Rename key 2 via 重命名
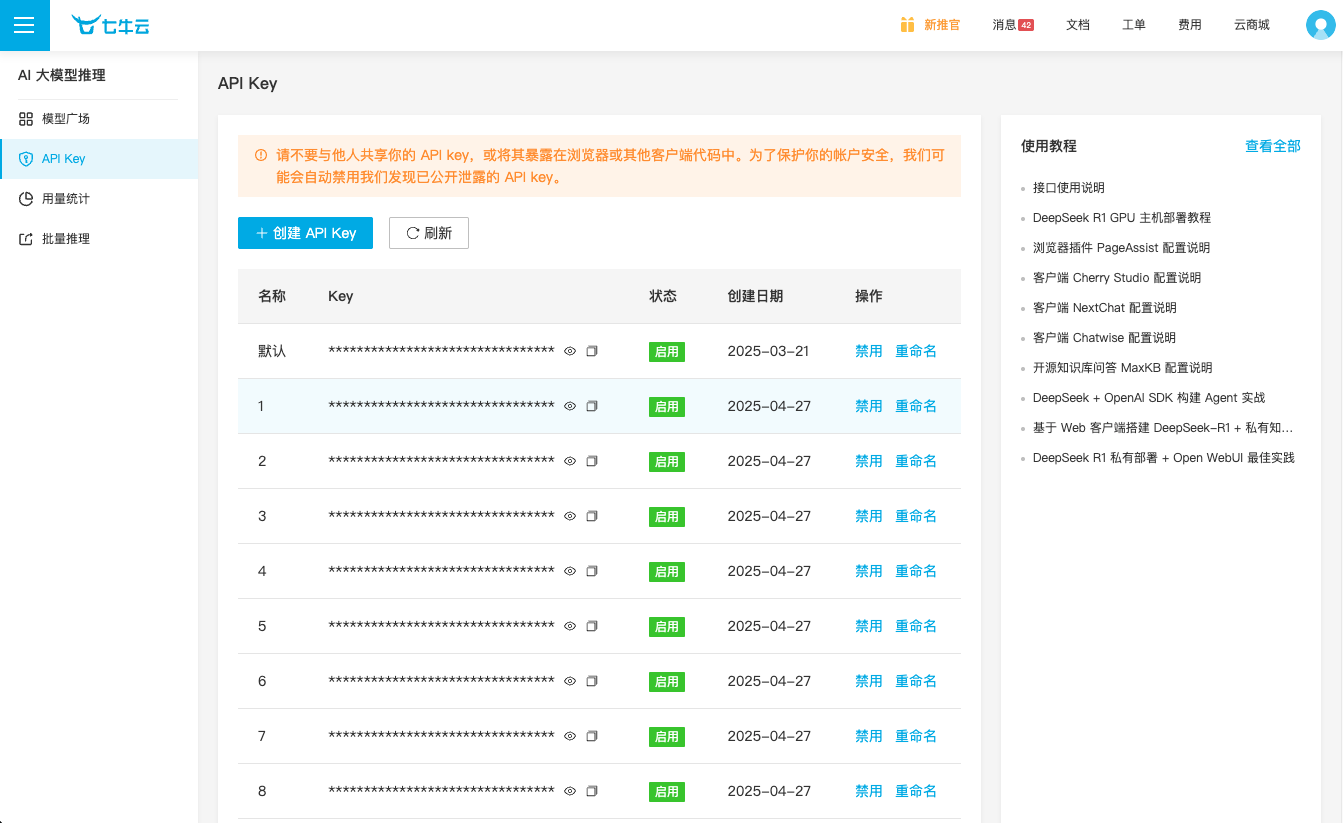1343x823 pixels. point(916,461)
